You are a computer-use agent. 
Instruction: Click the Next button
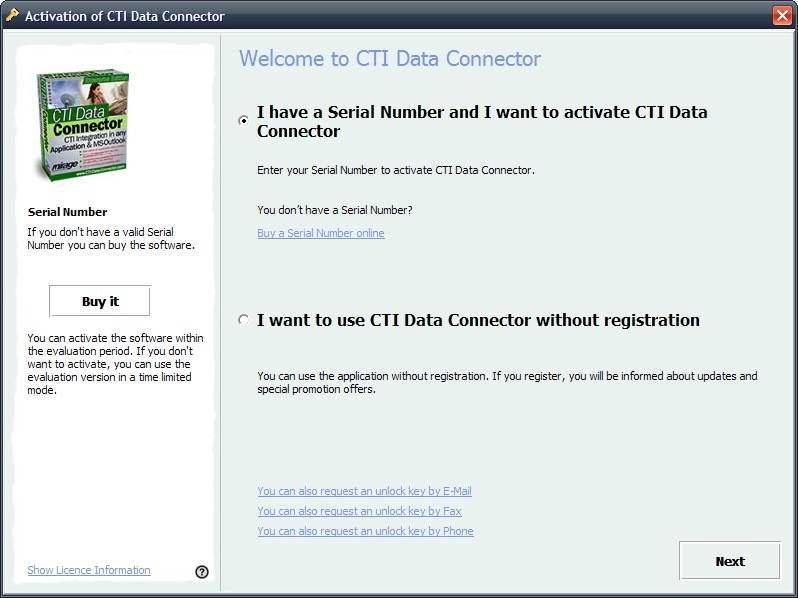coord(729,561)
